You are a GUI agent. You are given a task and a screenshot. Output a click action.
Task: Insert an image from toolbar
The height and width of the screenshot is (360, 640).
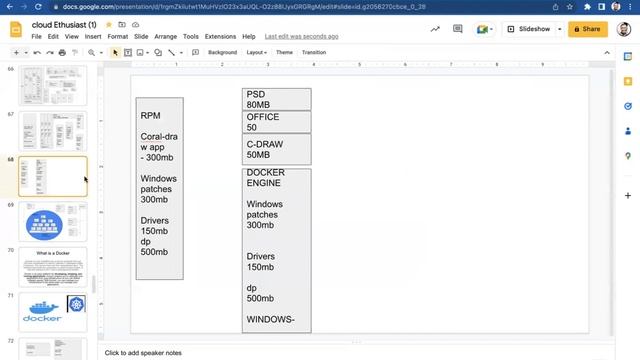140,53
